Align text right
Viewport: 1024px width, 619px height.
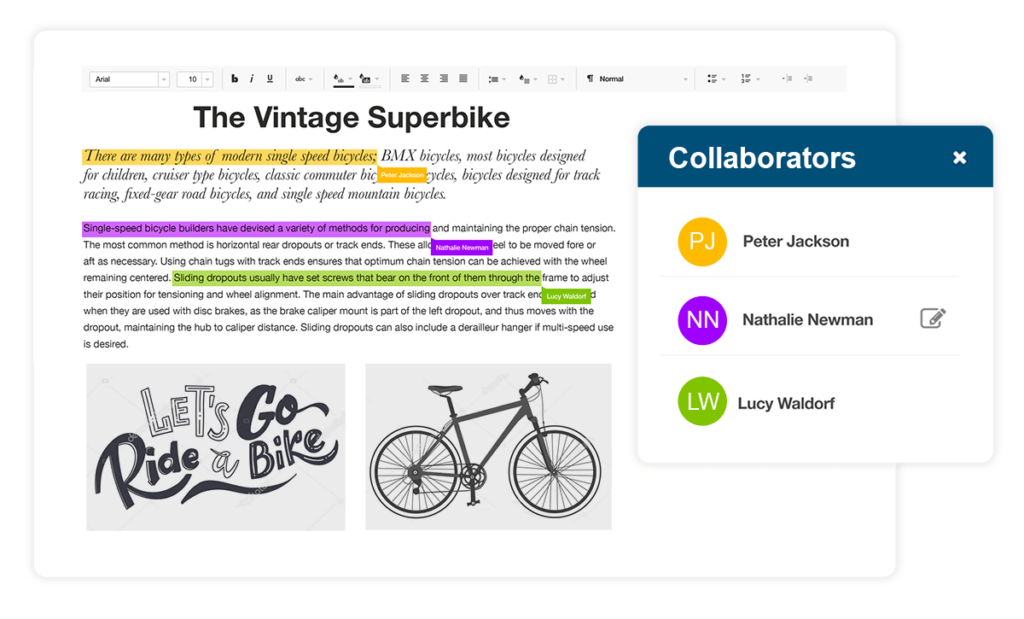(443, 78)
